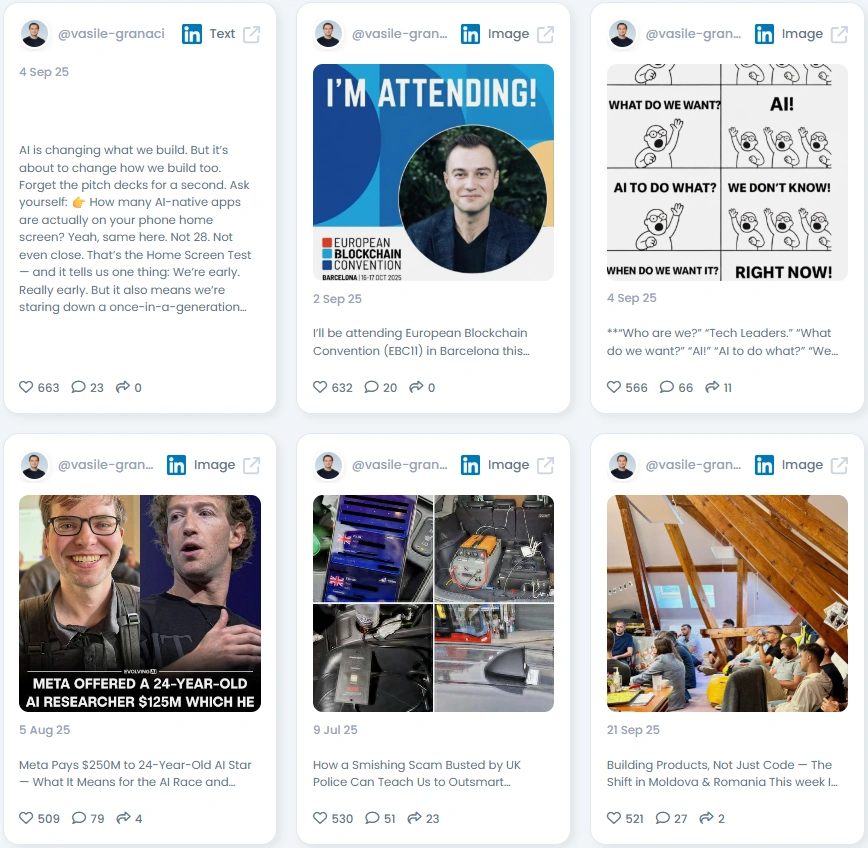Click the share icon showing 23 shares
This screenshot has width=868, height=848.
coord(414,818)
